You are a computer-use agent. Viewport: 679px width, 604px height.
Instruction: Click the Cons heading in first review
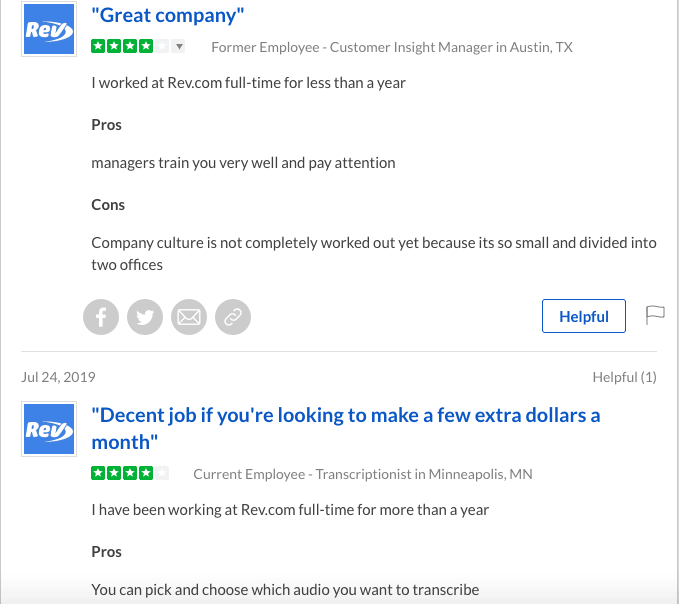pos(108,205)
